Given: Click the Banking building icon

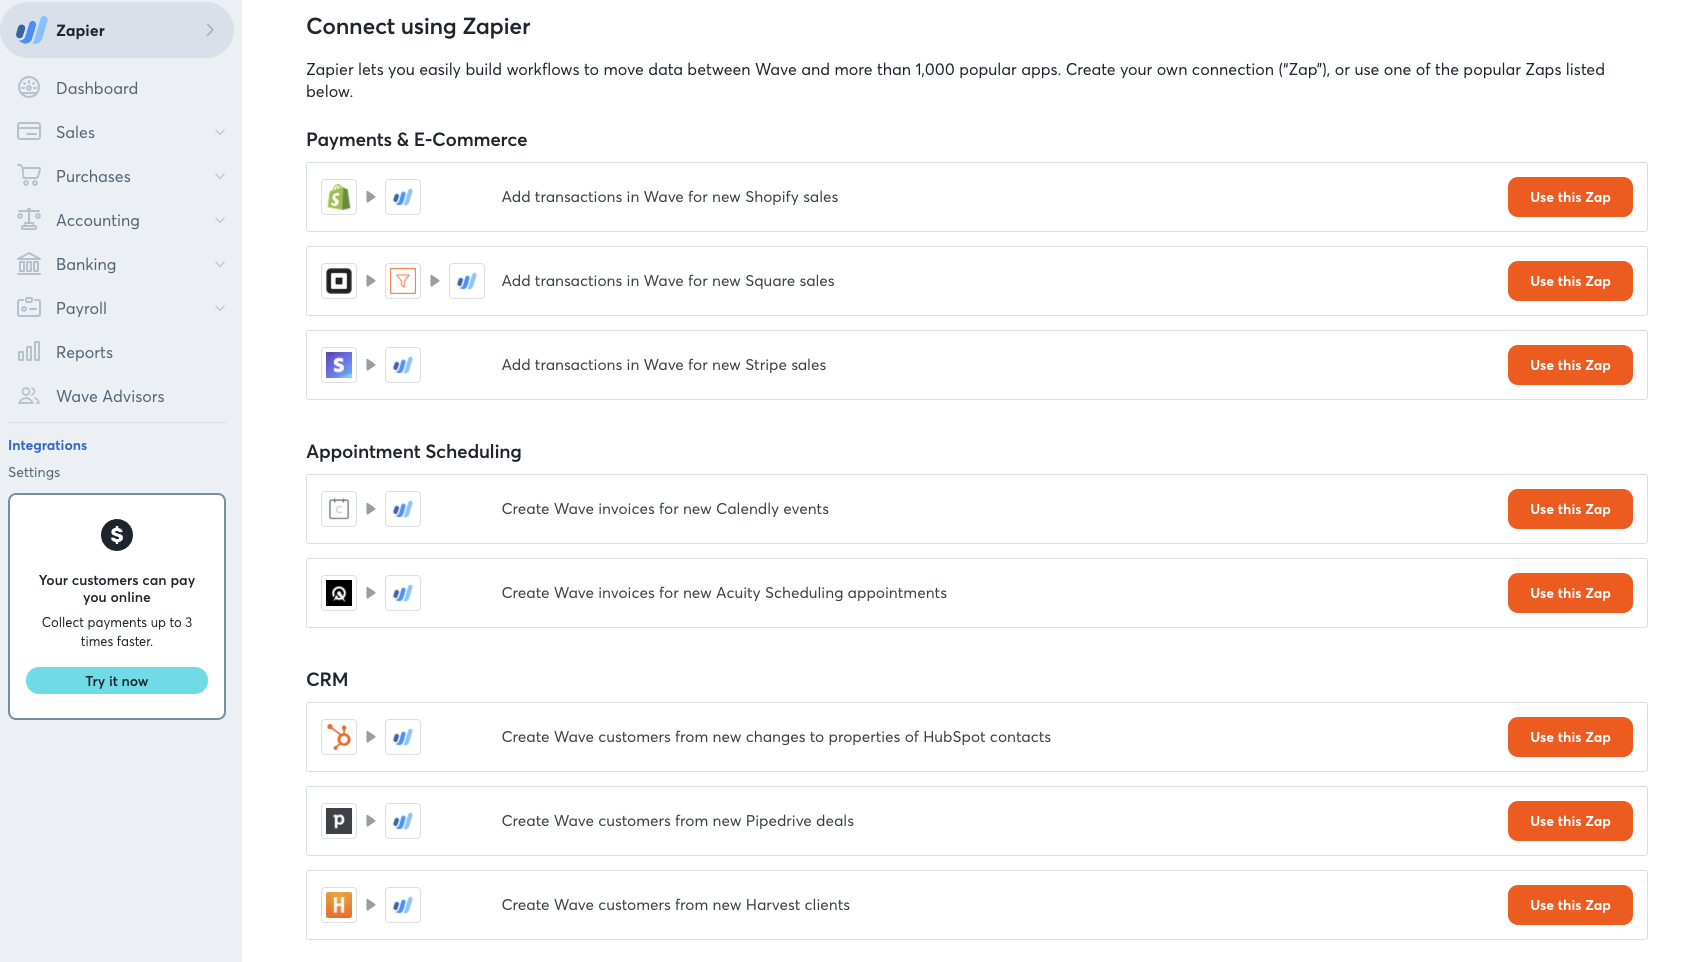Looking at the screenshot, I should click(29, 264).
